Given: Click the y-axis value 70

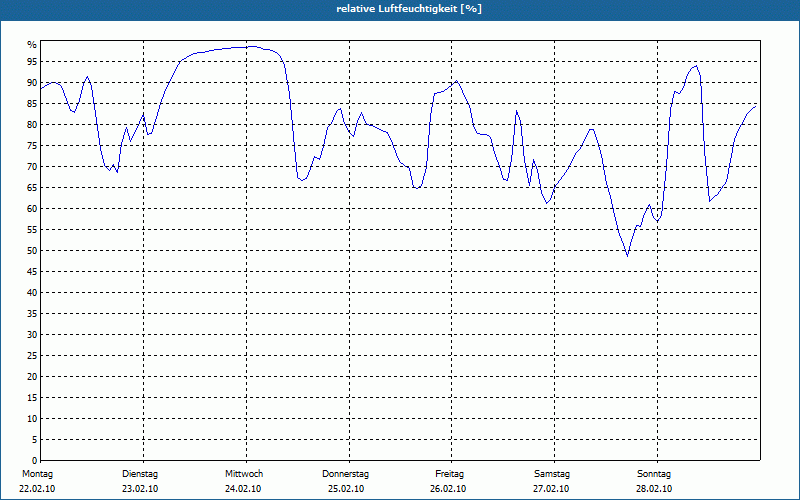Looking at the screenshot, I should click(x=32, y=167).
